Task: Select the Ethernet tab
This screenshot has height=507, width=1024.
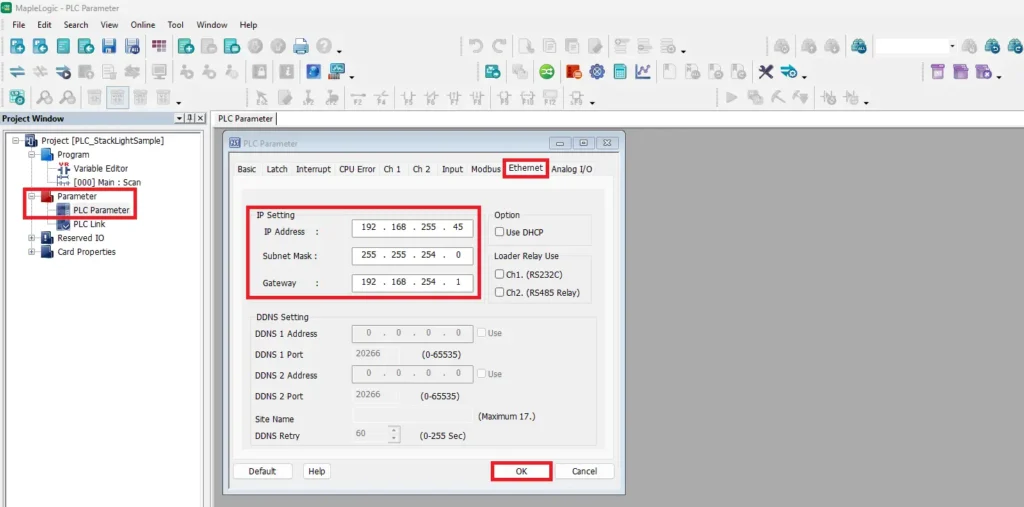Action: tap(526, 168)
